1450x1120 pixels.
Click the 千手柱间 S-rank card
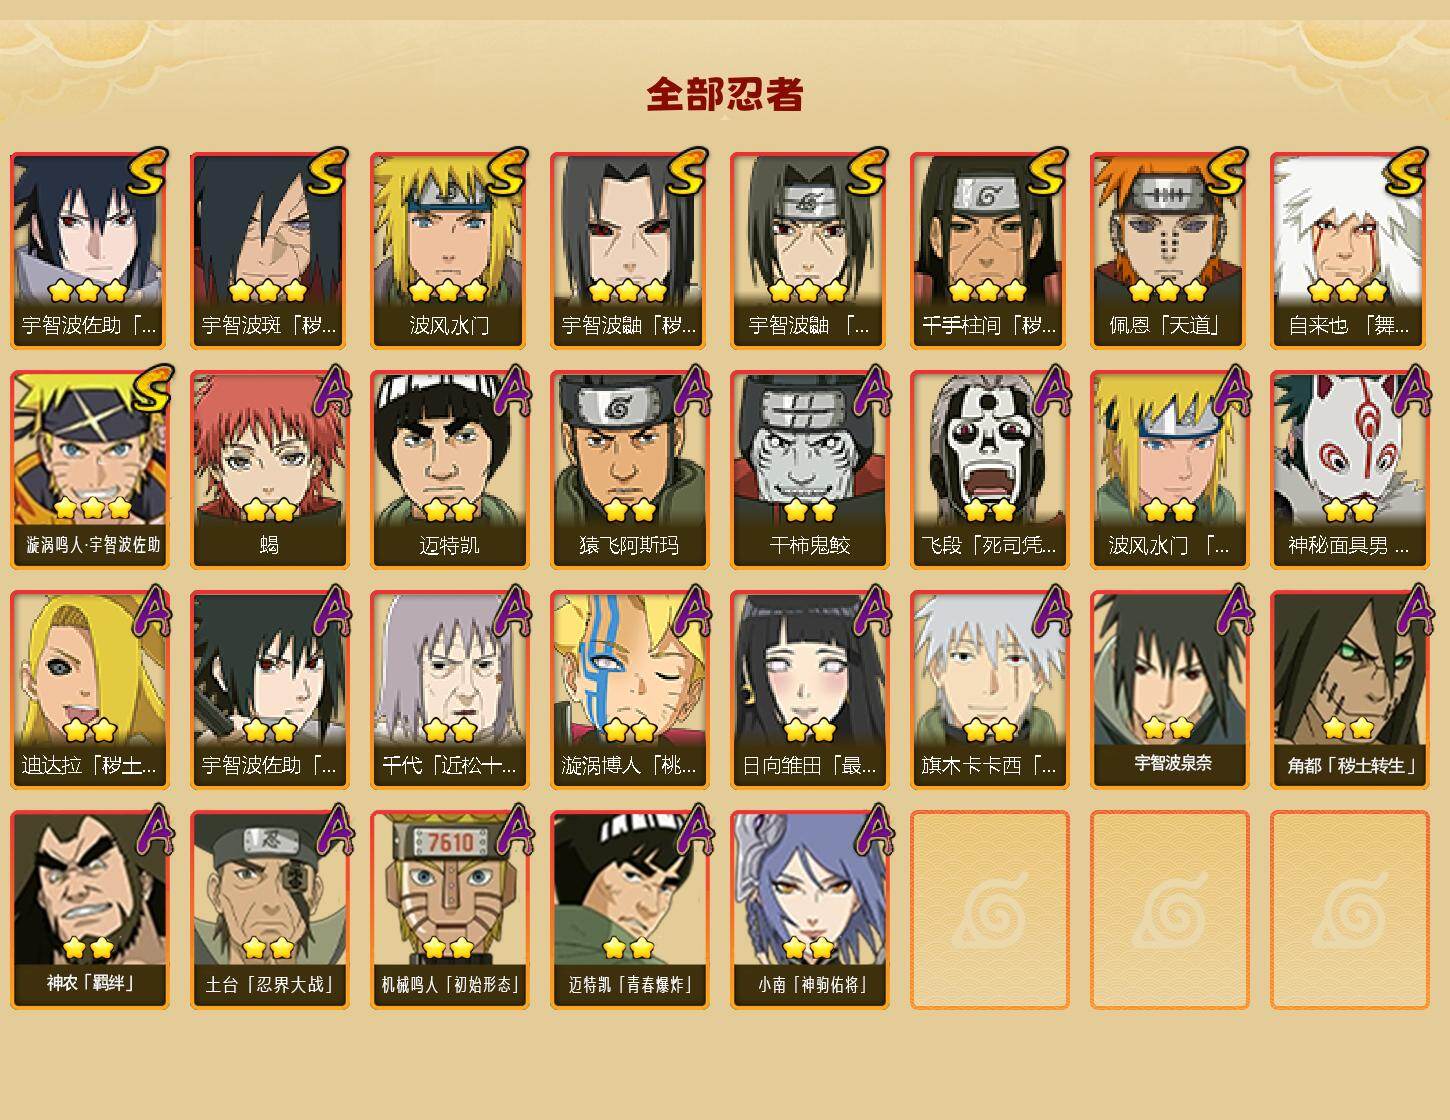click(x=990, y=250)
